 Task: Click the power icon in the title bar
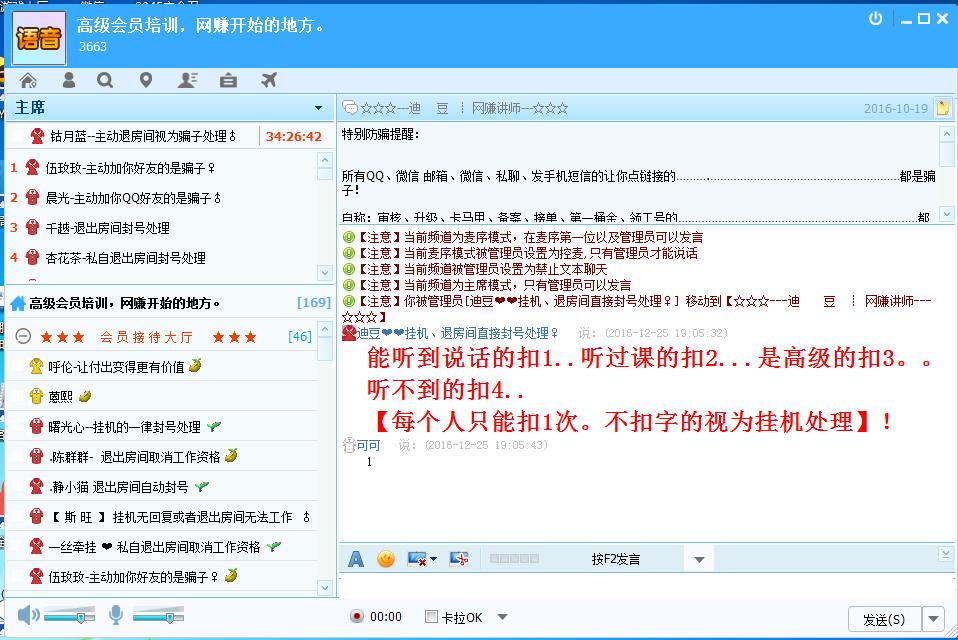click(x=878, y=18)
